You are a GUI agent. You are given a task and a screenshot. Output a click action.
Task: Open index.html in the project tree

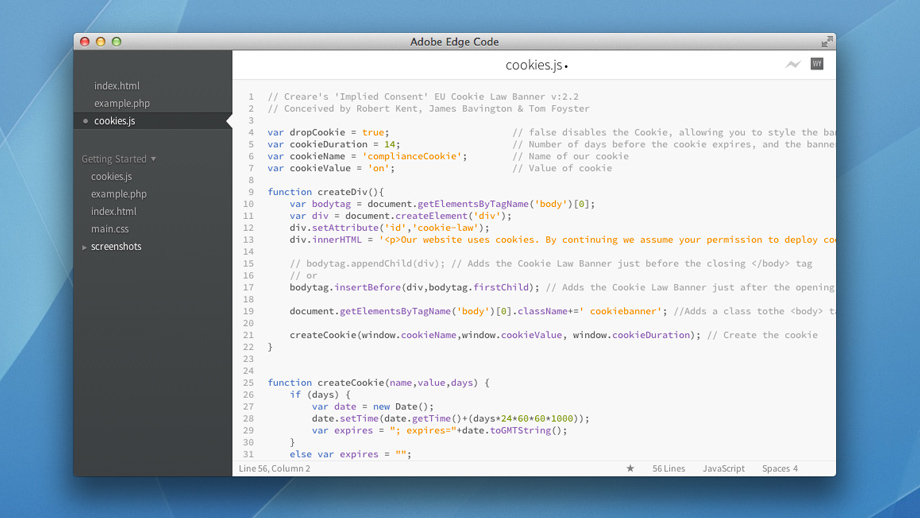(114, 211)
